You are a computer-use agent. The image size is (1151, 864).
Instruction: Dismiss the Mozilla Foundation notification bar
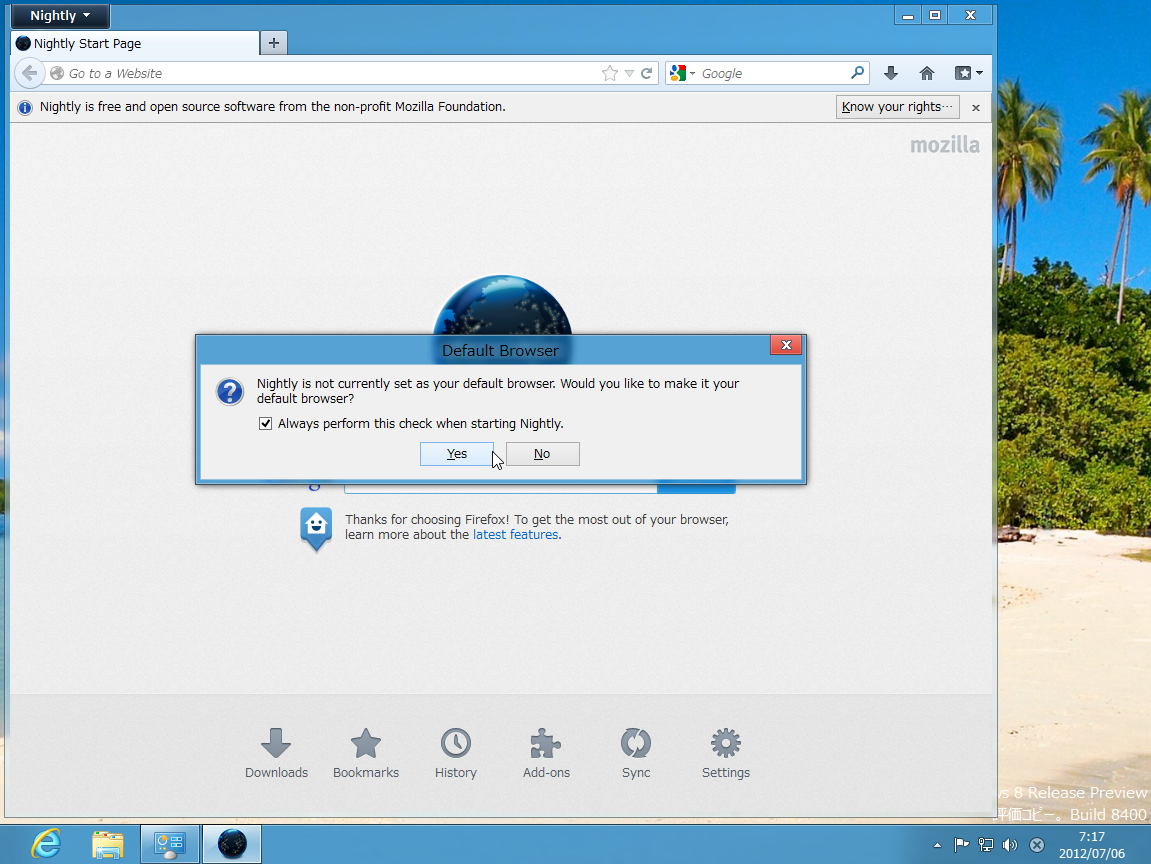[976, 108]
